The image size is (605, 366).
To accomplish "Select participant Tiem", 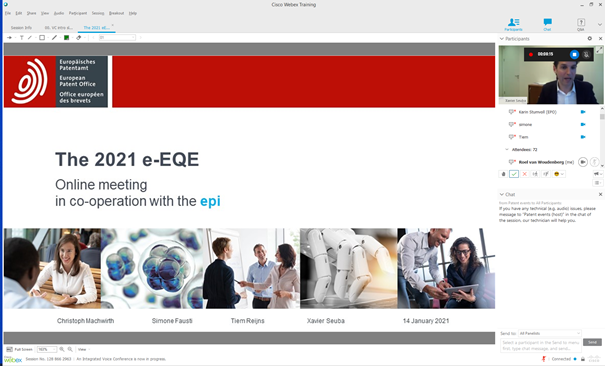I will (523, 137).
